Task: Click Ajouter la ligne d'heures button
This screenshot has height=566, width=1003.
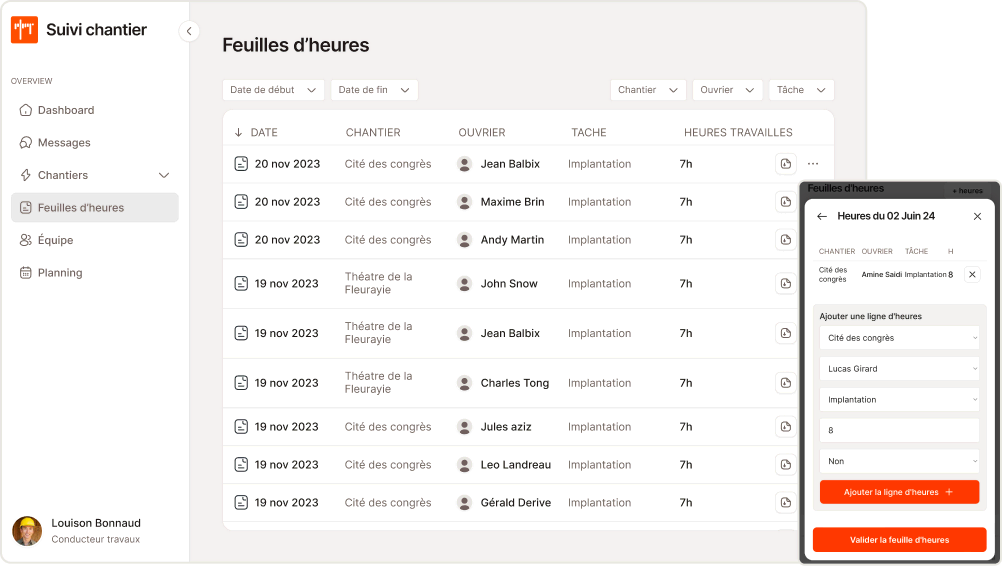Action: pos(899,492)
